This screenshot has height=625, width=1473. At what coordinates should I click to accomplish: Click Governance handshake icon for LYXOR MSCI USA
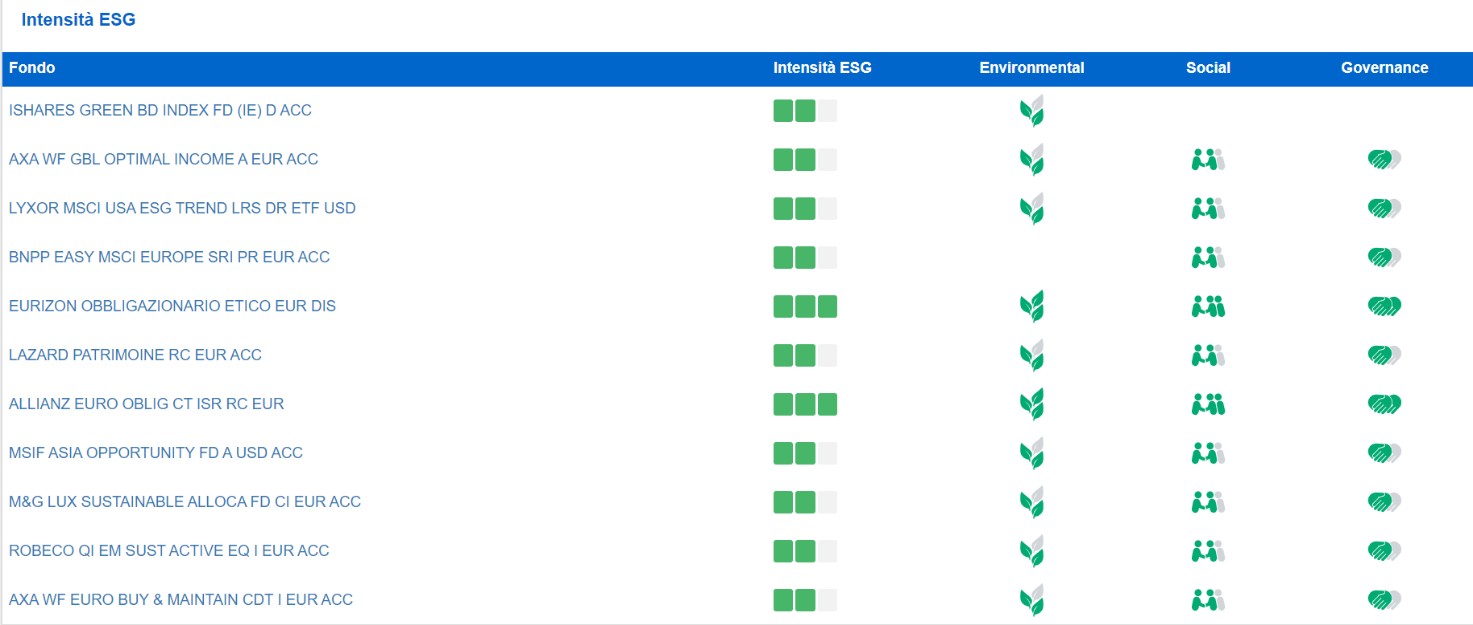pos(1384,208)
